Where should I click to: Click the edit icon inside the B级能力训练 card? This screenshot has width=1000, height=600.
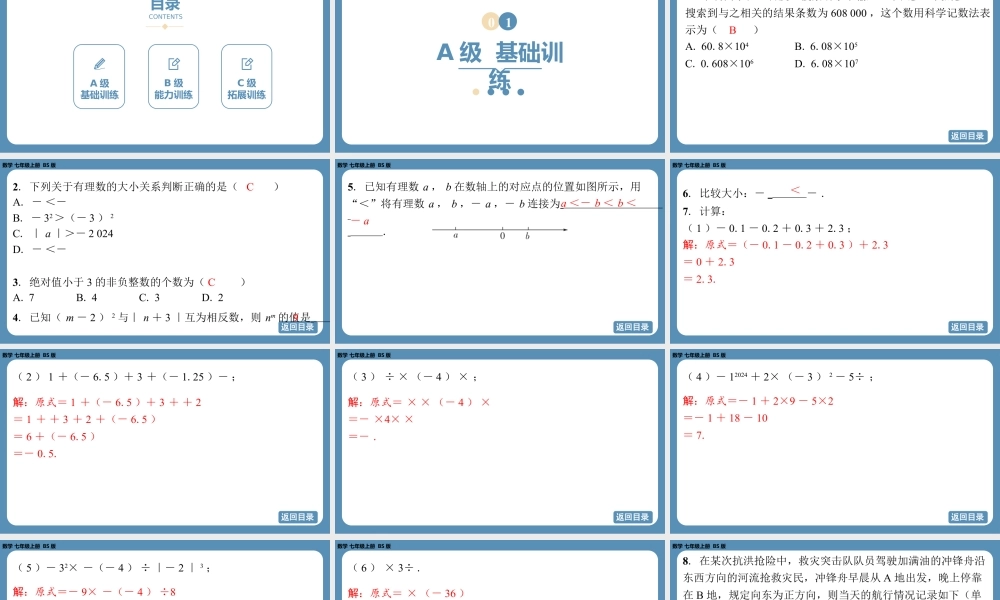click(174, 62)
